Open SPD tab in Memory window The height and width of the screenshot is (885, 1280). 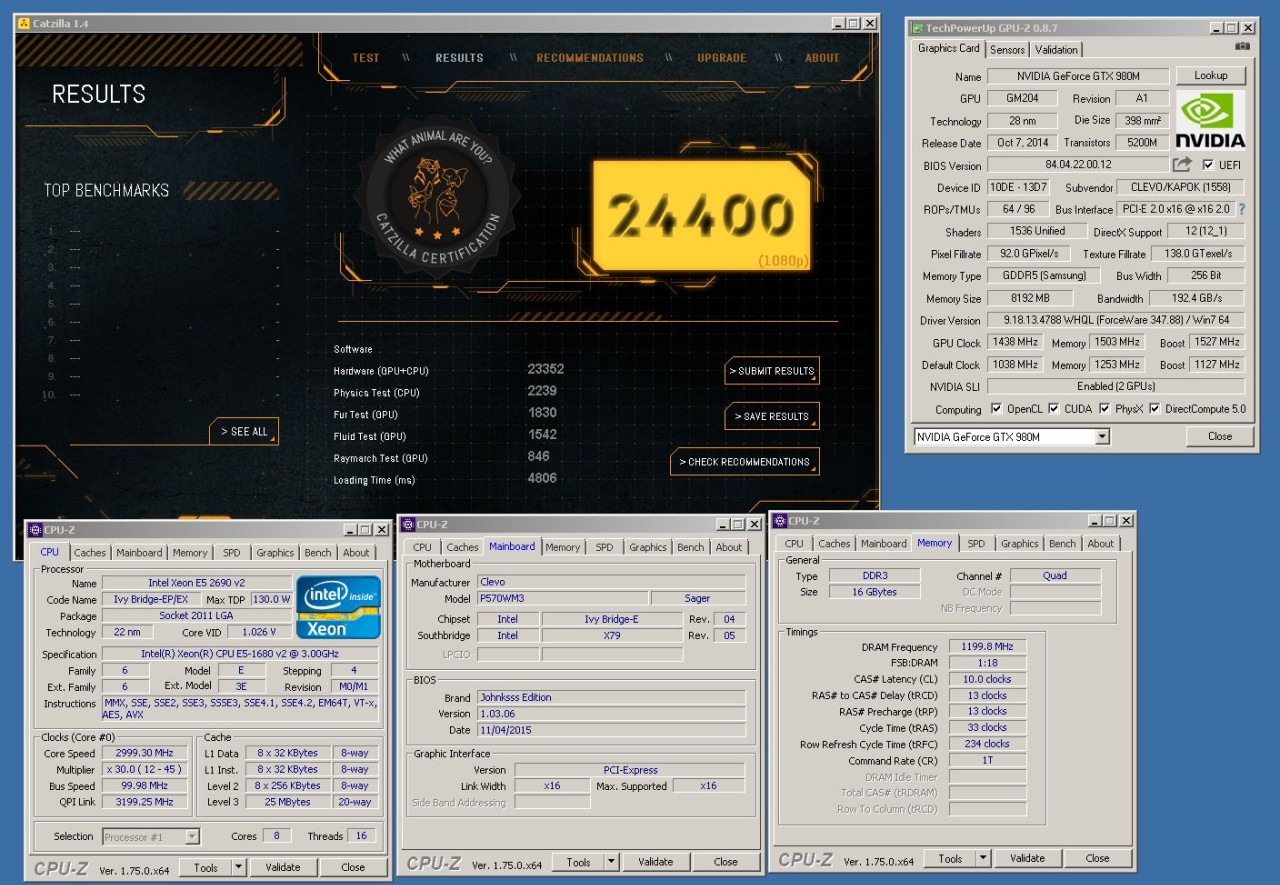pyautogui.click(x=976, y=543)
